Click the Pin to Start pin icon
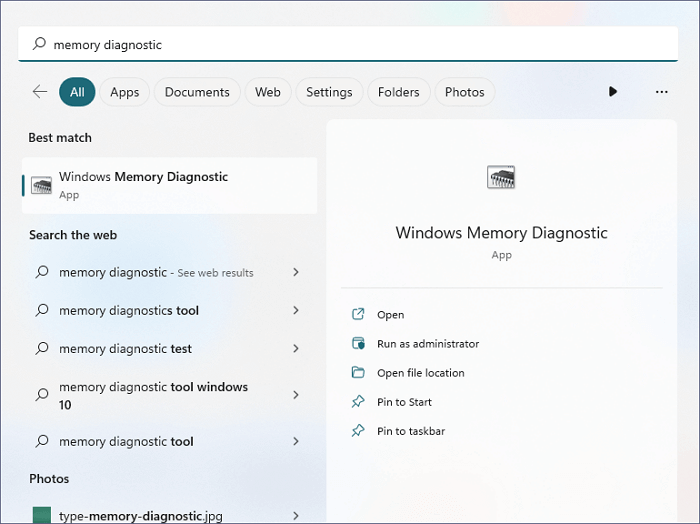700x524 pixels. click(358, 402)
